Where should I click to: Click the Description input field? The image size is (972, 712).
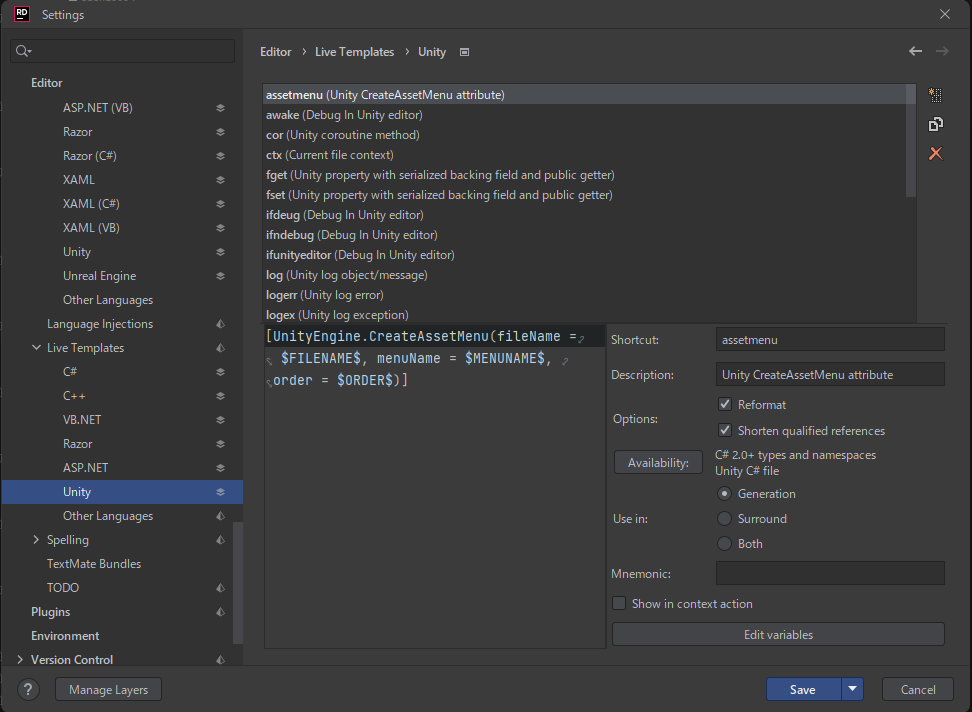pos(830,374)
